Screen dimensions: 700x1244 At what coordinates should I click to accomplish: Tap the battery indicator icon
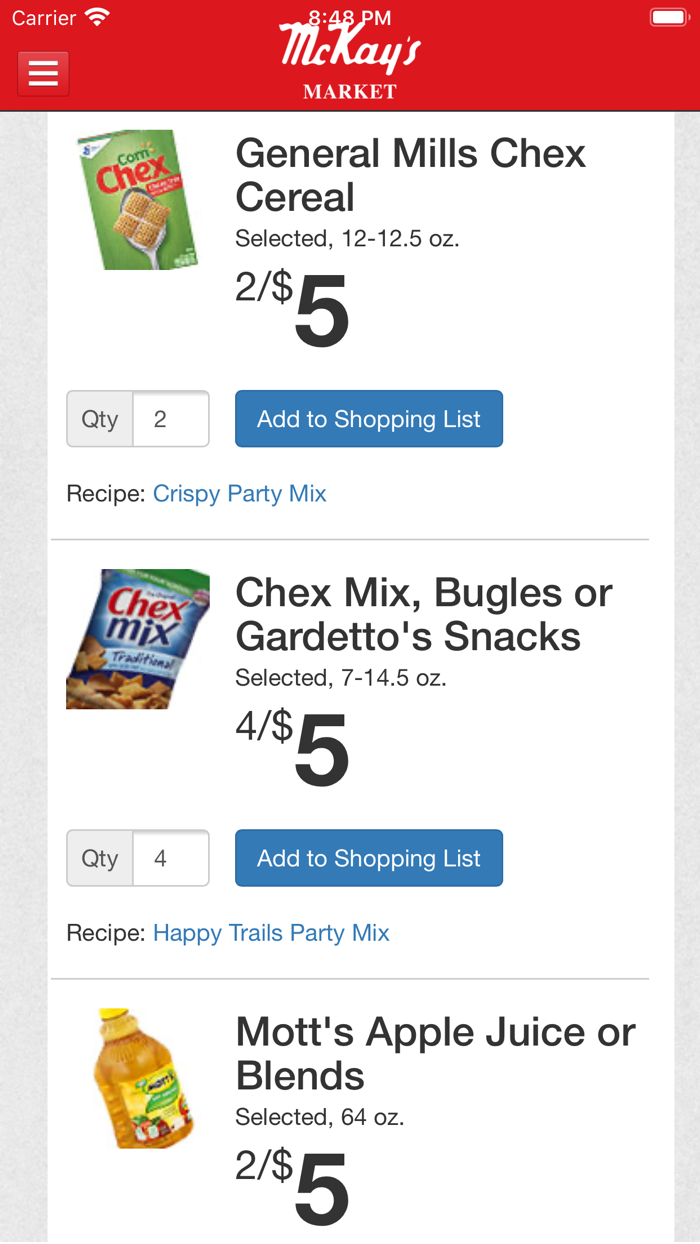666,16
